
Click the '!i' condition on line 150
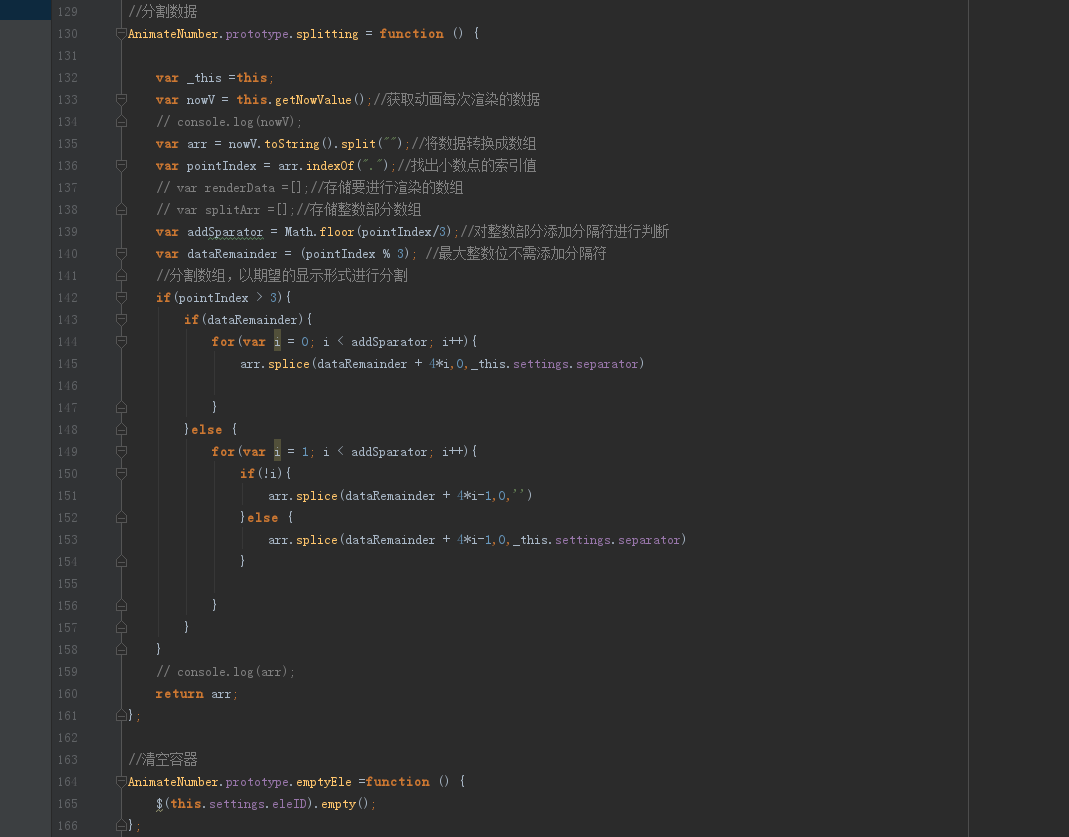click(x=270, y=474)
